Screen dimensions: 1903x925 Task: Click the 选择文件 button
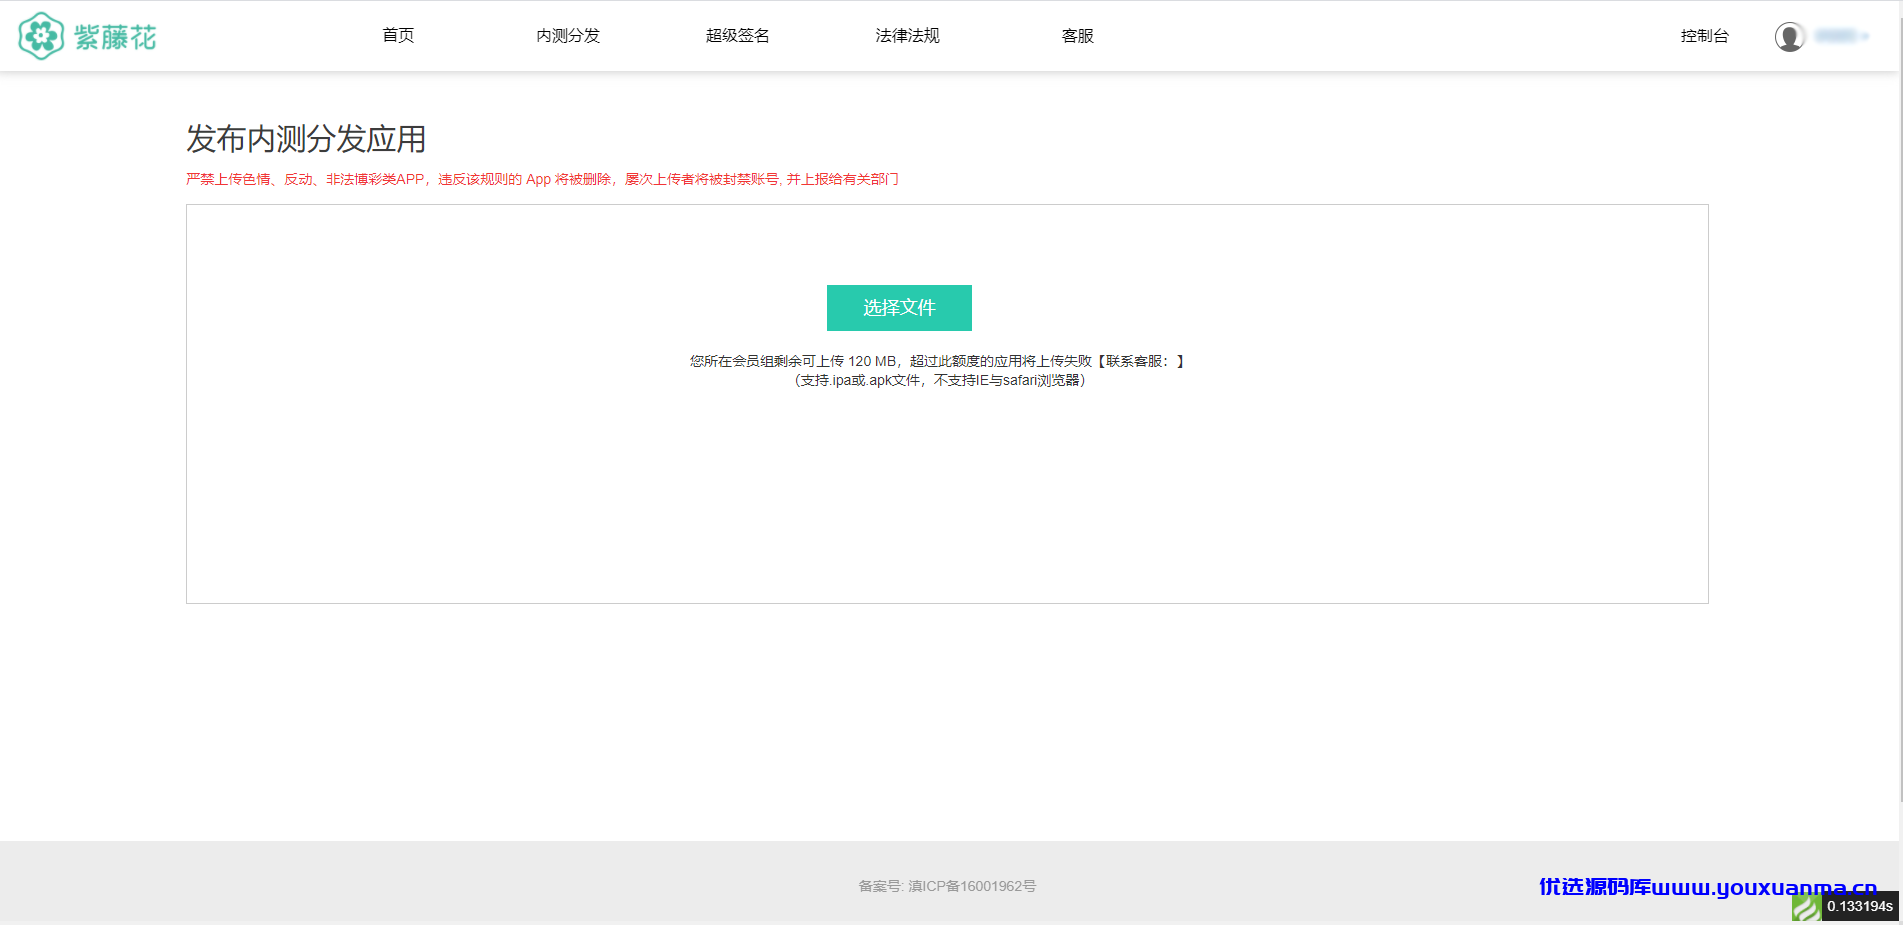pos(899,308)
